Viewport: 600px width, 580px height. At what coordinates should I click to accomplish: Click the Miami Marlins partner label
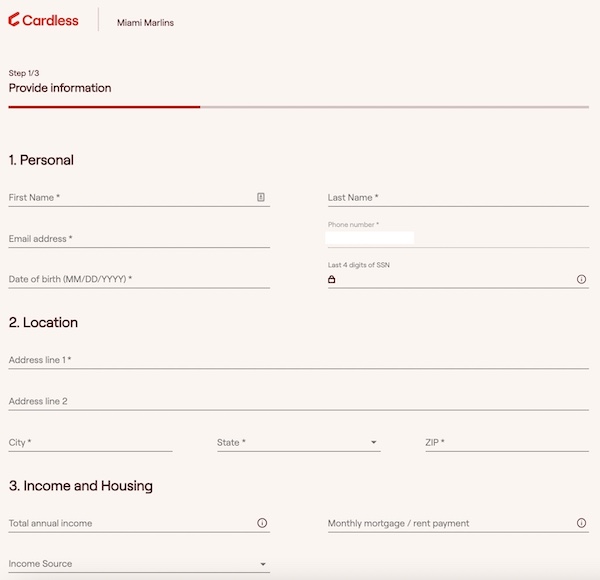[x=145, y=23]
